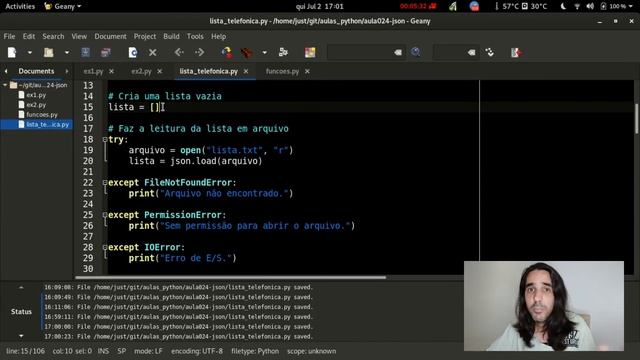Go to previous sidebar tab with left arrow
Screen dimensions: 640x360
[6, 71]
